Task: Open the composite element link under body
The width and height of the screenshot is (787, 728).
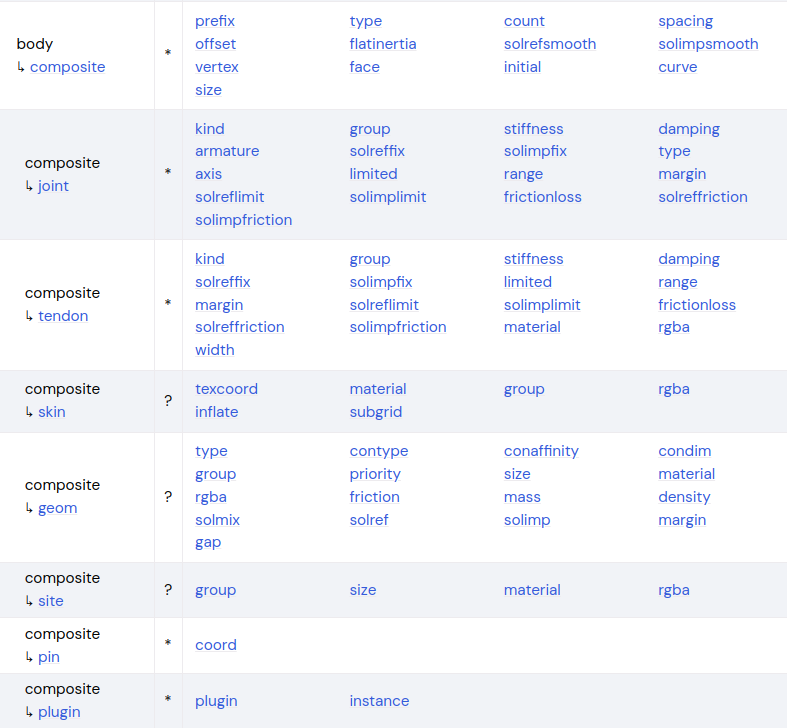Action: click(x=67, y=67)
